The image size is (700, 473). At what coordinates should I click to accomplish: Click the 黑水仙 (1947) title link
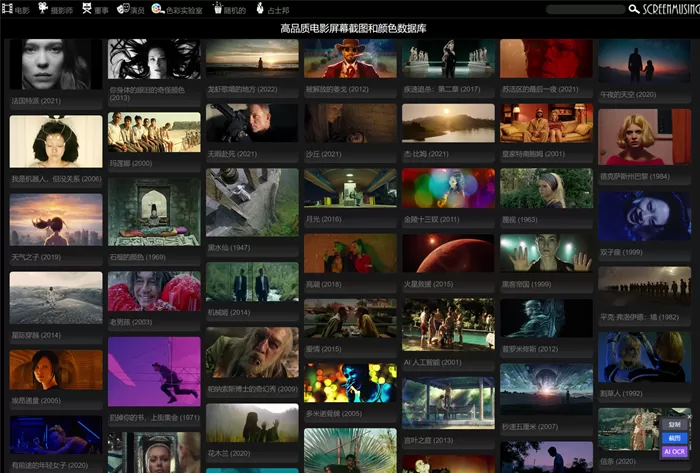(x=228, y=247)
